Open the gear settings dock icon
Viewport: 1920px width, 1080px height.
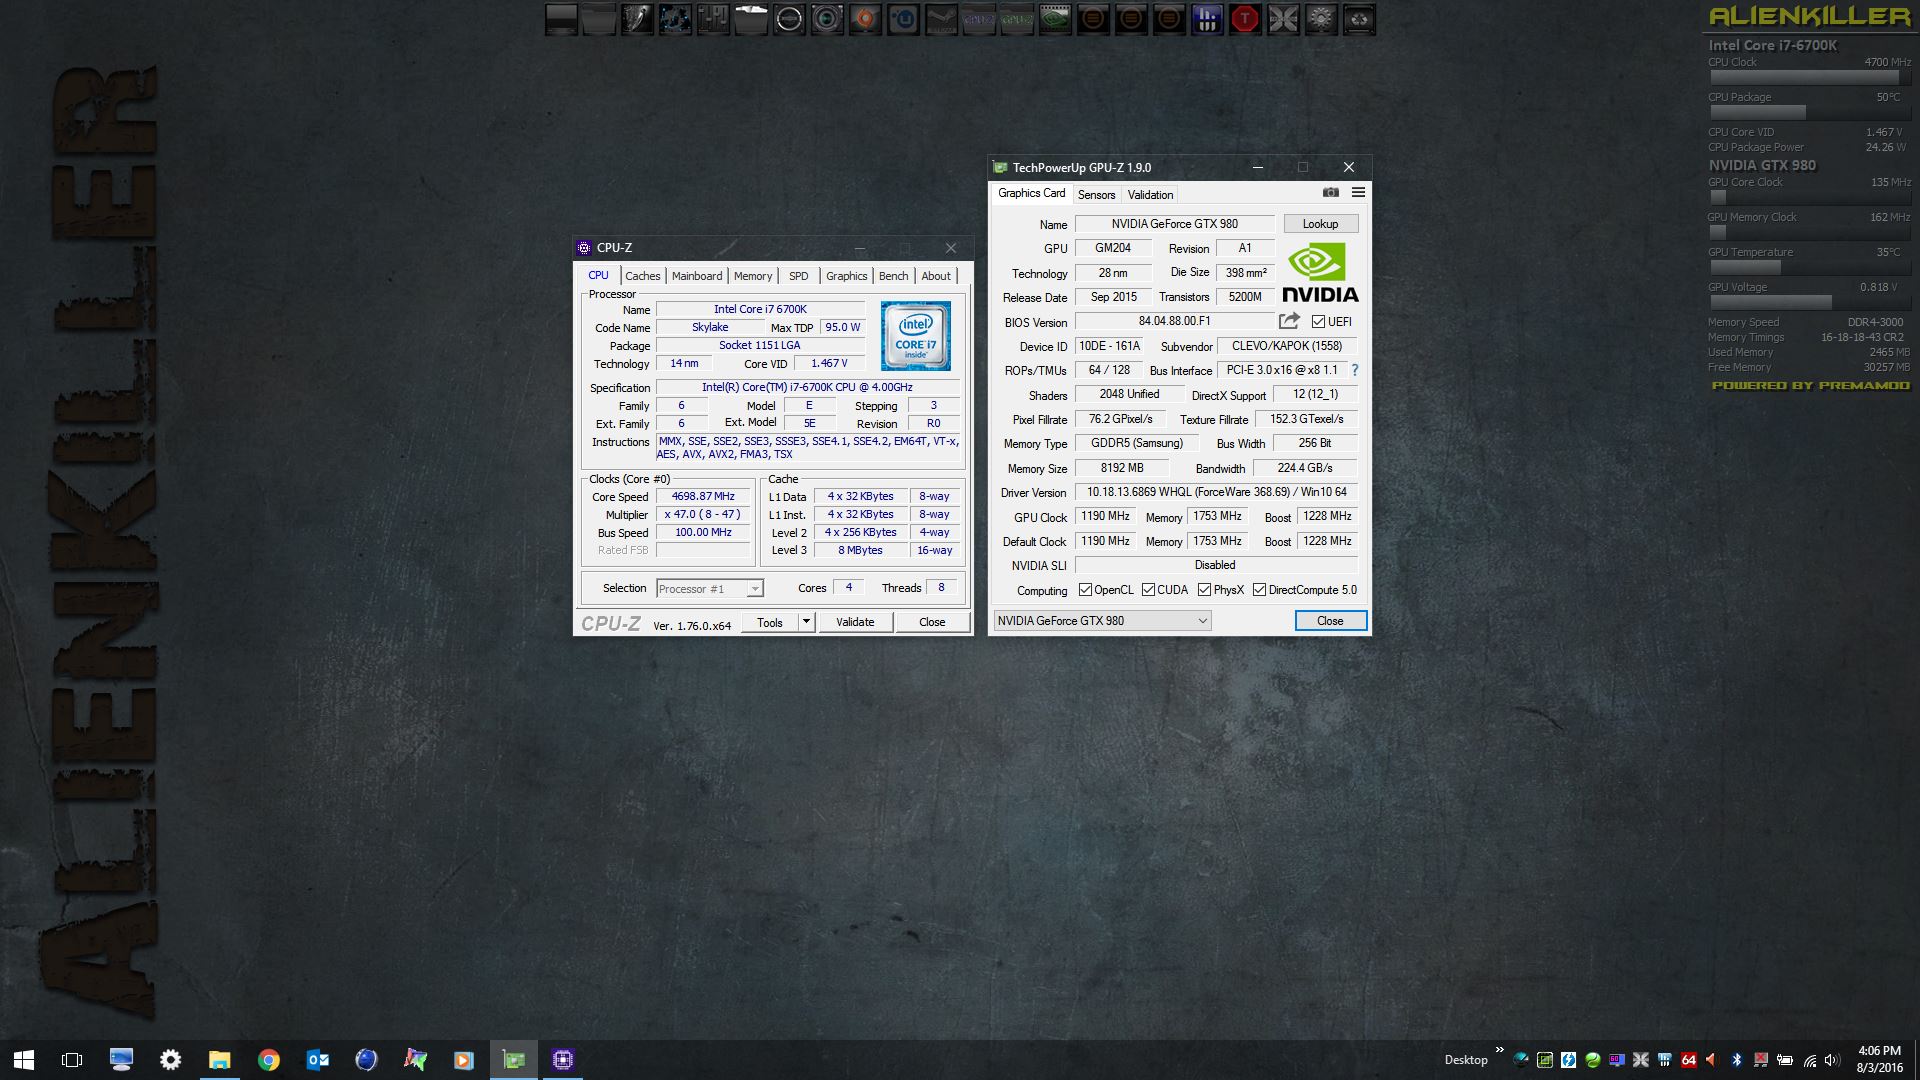(1321, 19)
